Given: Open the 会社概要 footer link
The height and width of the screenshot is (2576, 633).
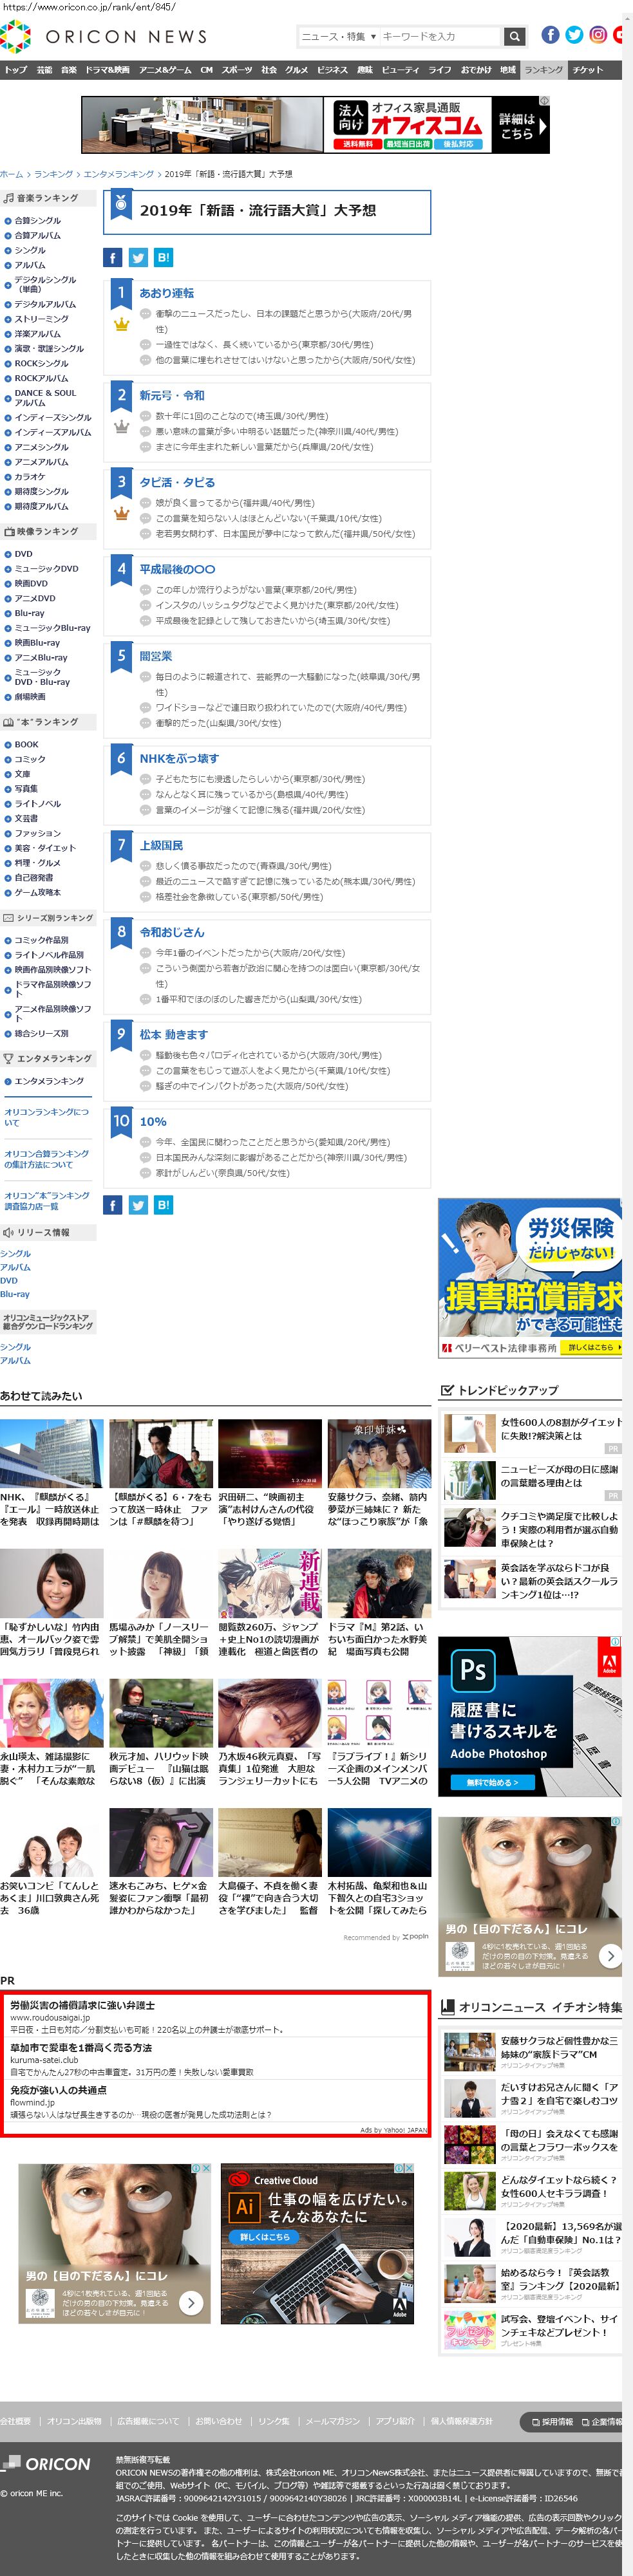Looking at the screenshot, I should [15, 2421].
